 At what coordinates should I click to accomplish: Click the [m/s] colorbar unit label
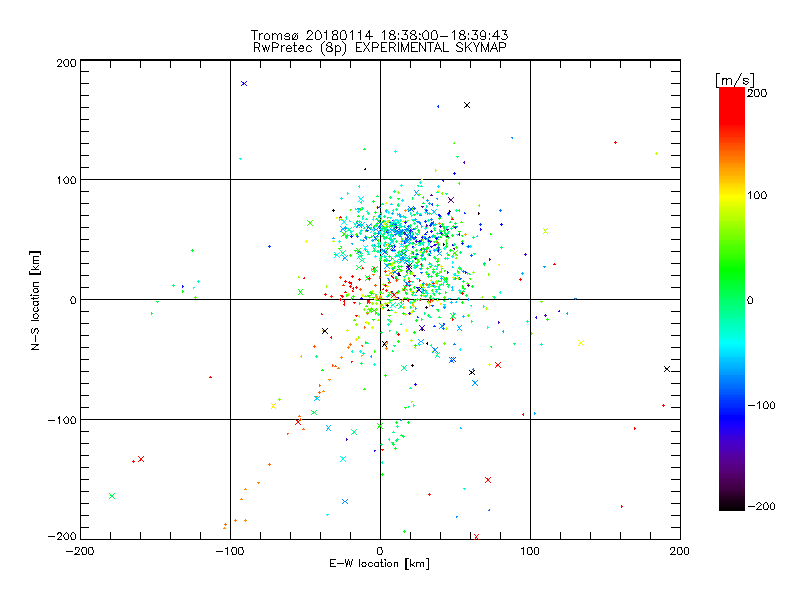(735, 80)
